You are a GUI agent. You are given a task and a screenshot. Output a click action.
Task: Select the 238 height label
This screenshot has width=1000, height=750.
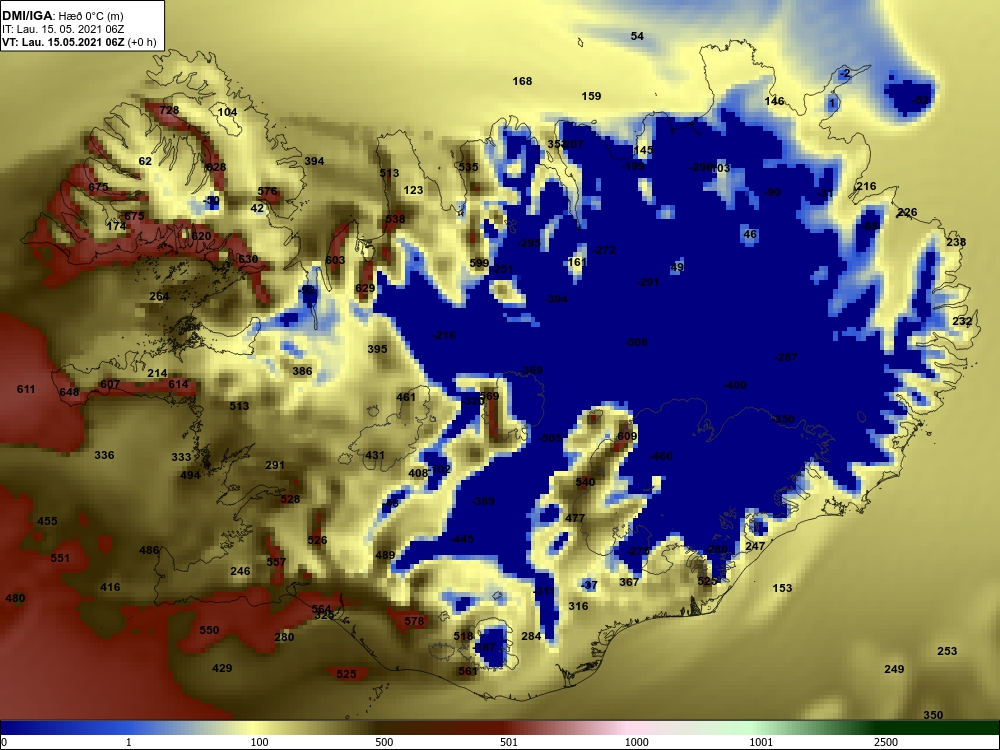click(x=956, y=242)
